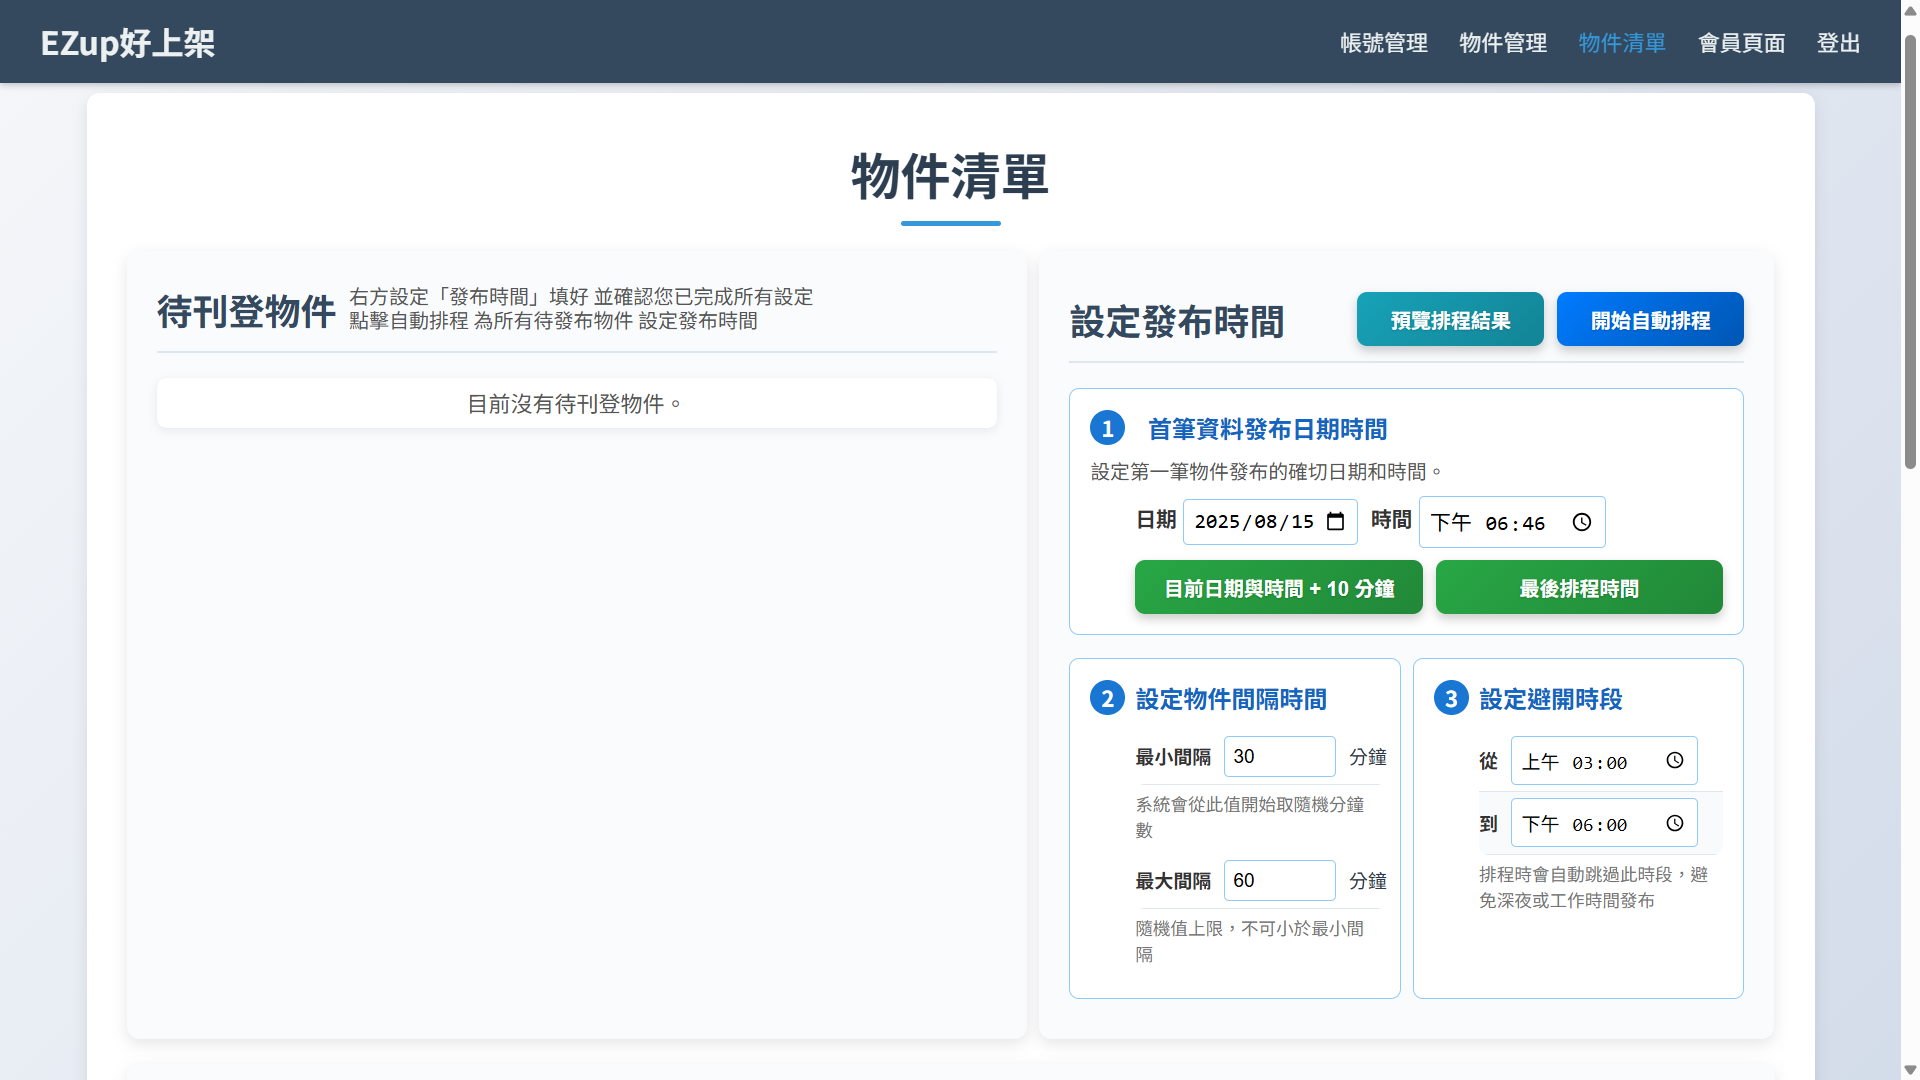The width and height of the screenshot is (1920, 1080).
Task: Click the 目前沒有待刊登物件。 message
Action: coord(576,404)
